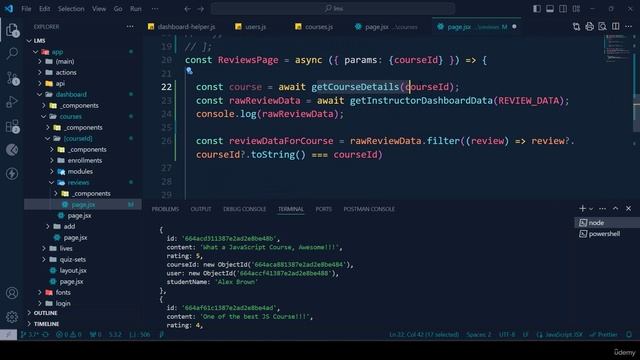Open Explorer More Actions ellipsis

point(130,27)
